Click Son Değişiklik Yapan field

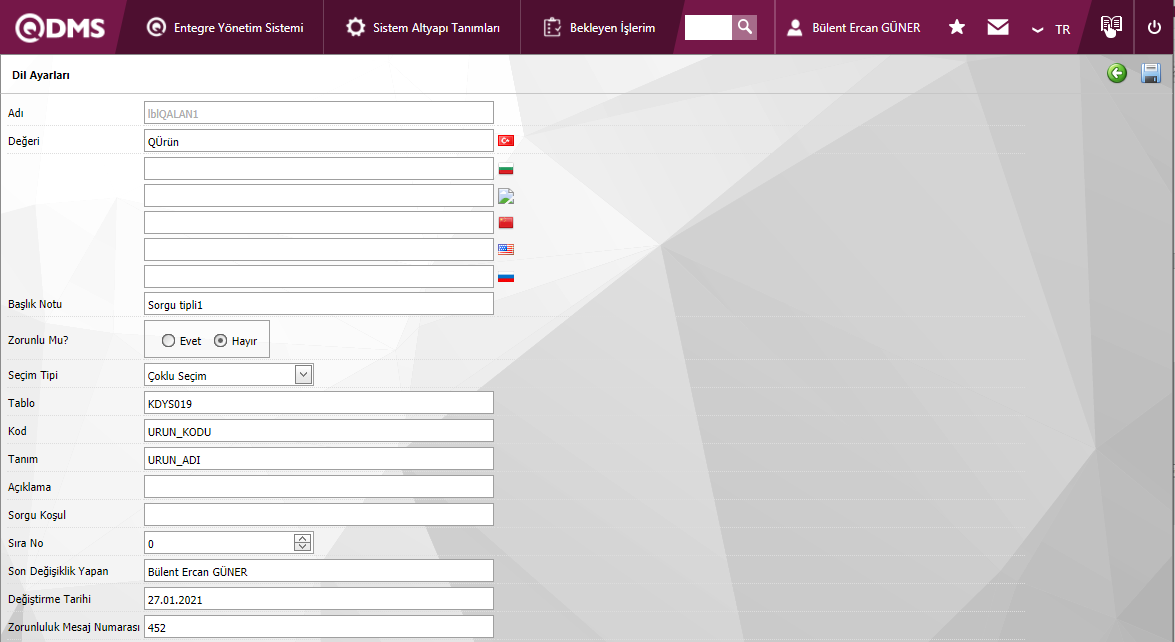pyautogui.click(x=318, y=571)
